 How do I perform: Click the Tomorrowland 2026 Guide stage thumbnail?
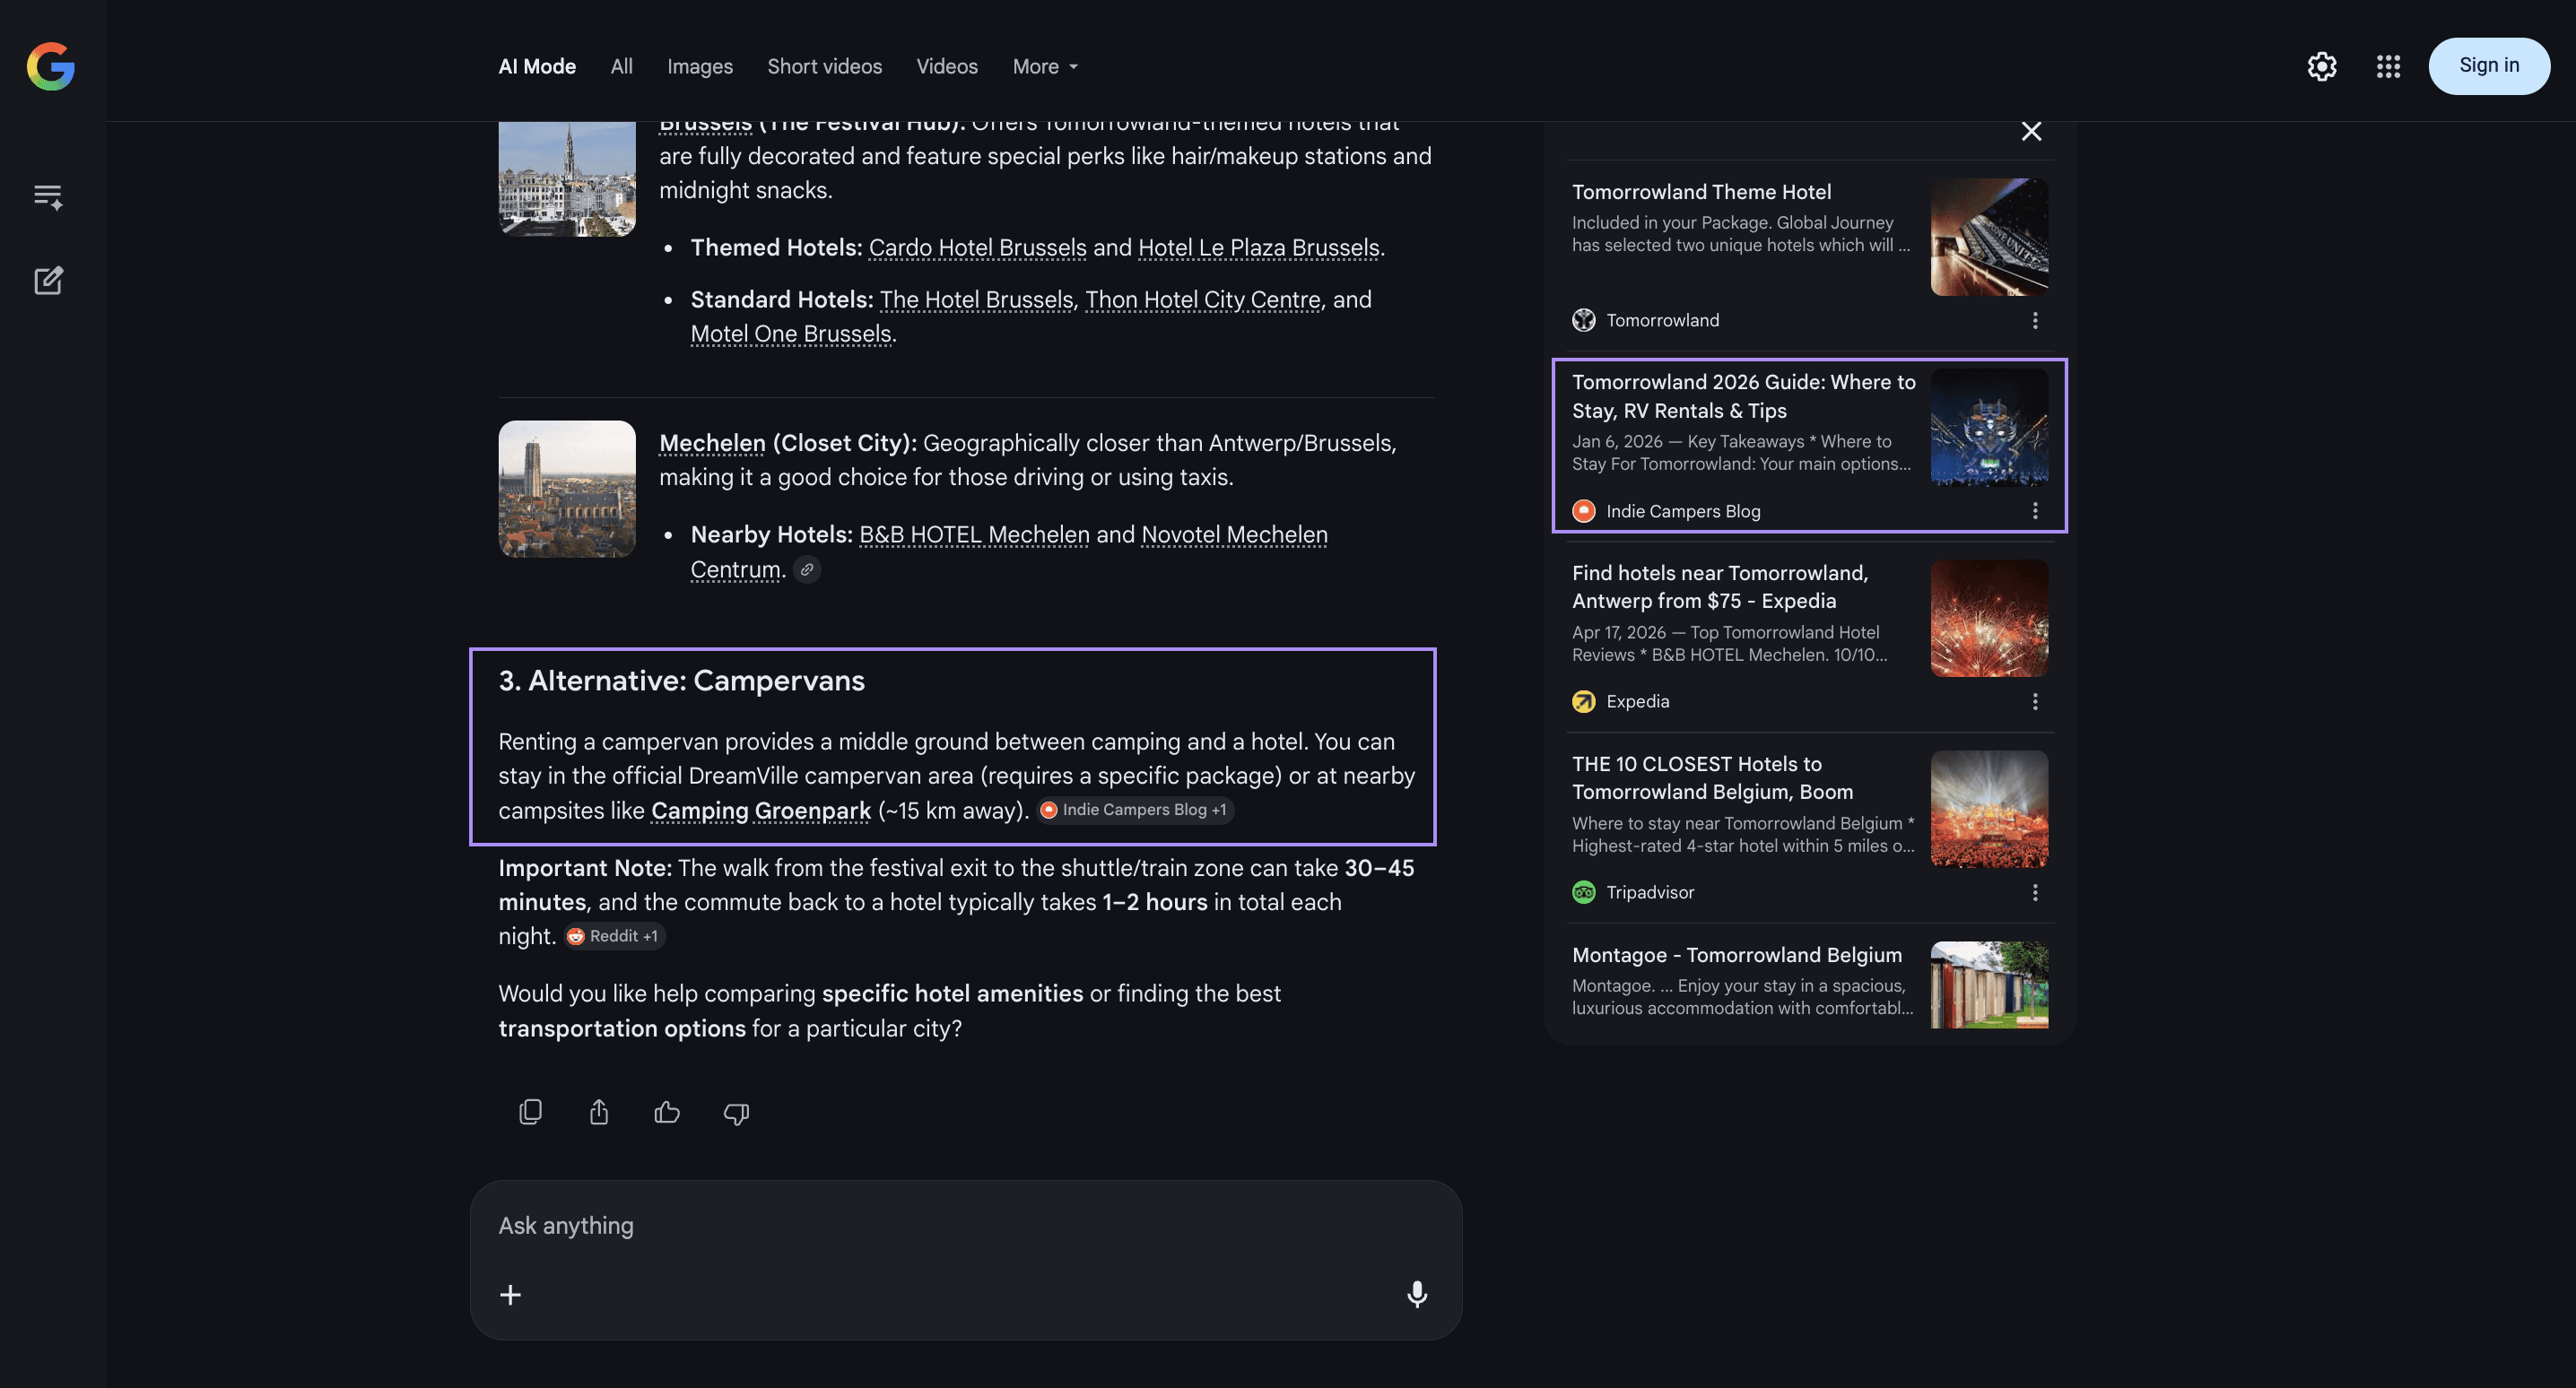point(1989,427)
